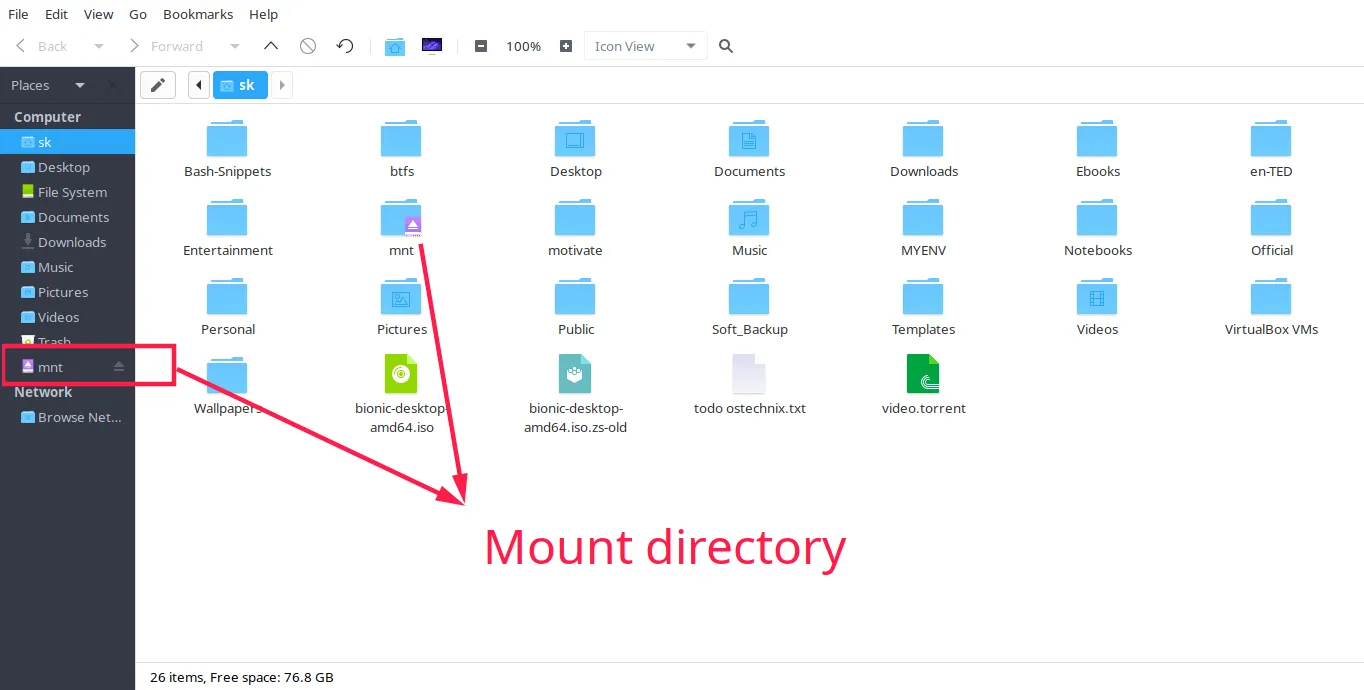Click the search magnifier icon
1364x690 pixels.
point(726,46)
